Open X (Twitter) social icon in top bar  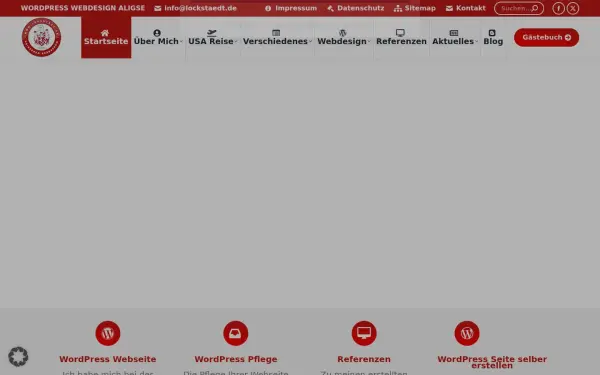click(573, 8)
